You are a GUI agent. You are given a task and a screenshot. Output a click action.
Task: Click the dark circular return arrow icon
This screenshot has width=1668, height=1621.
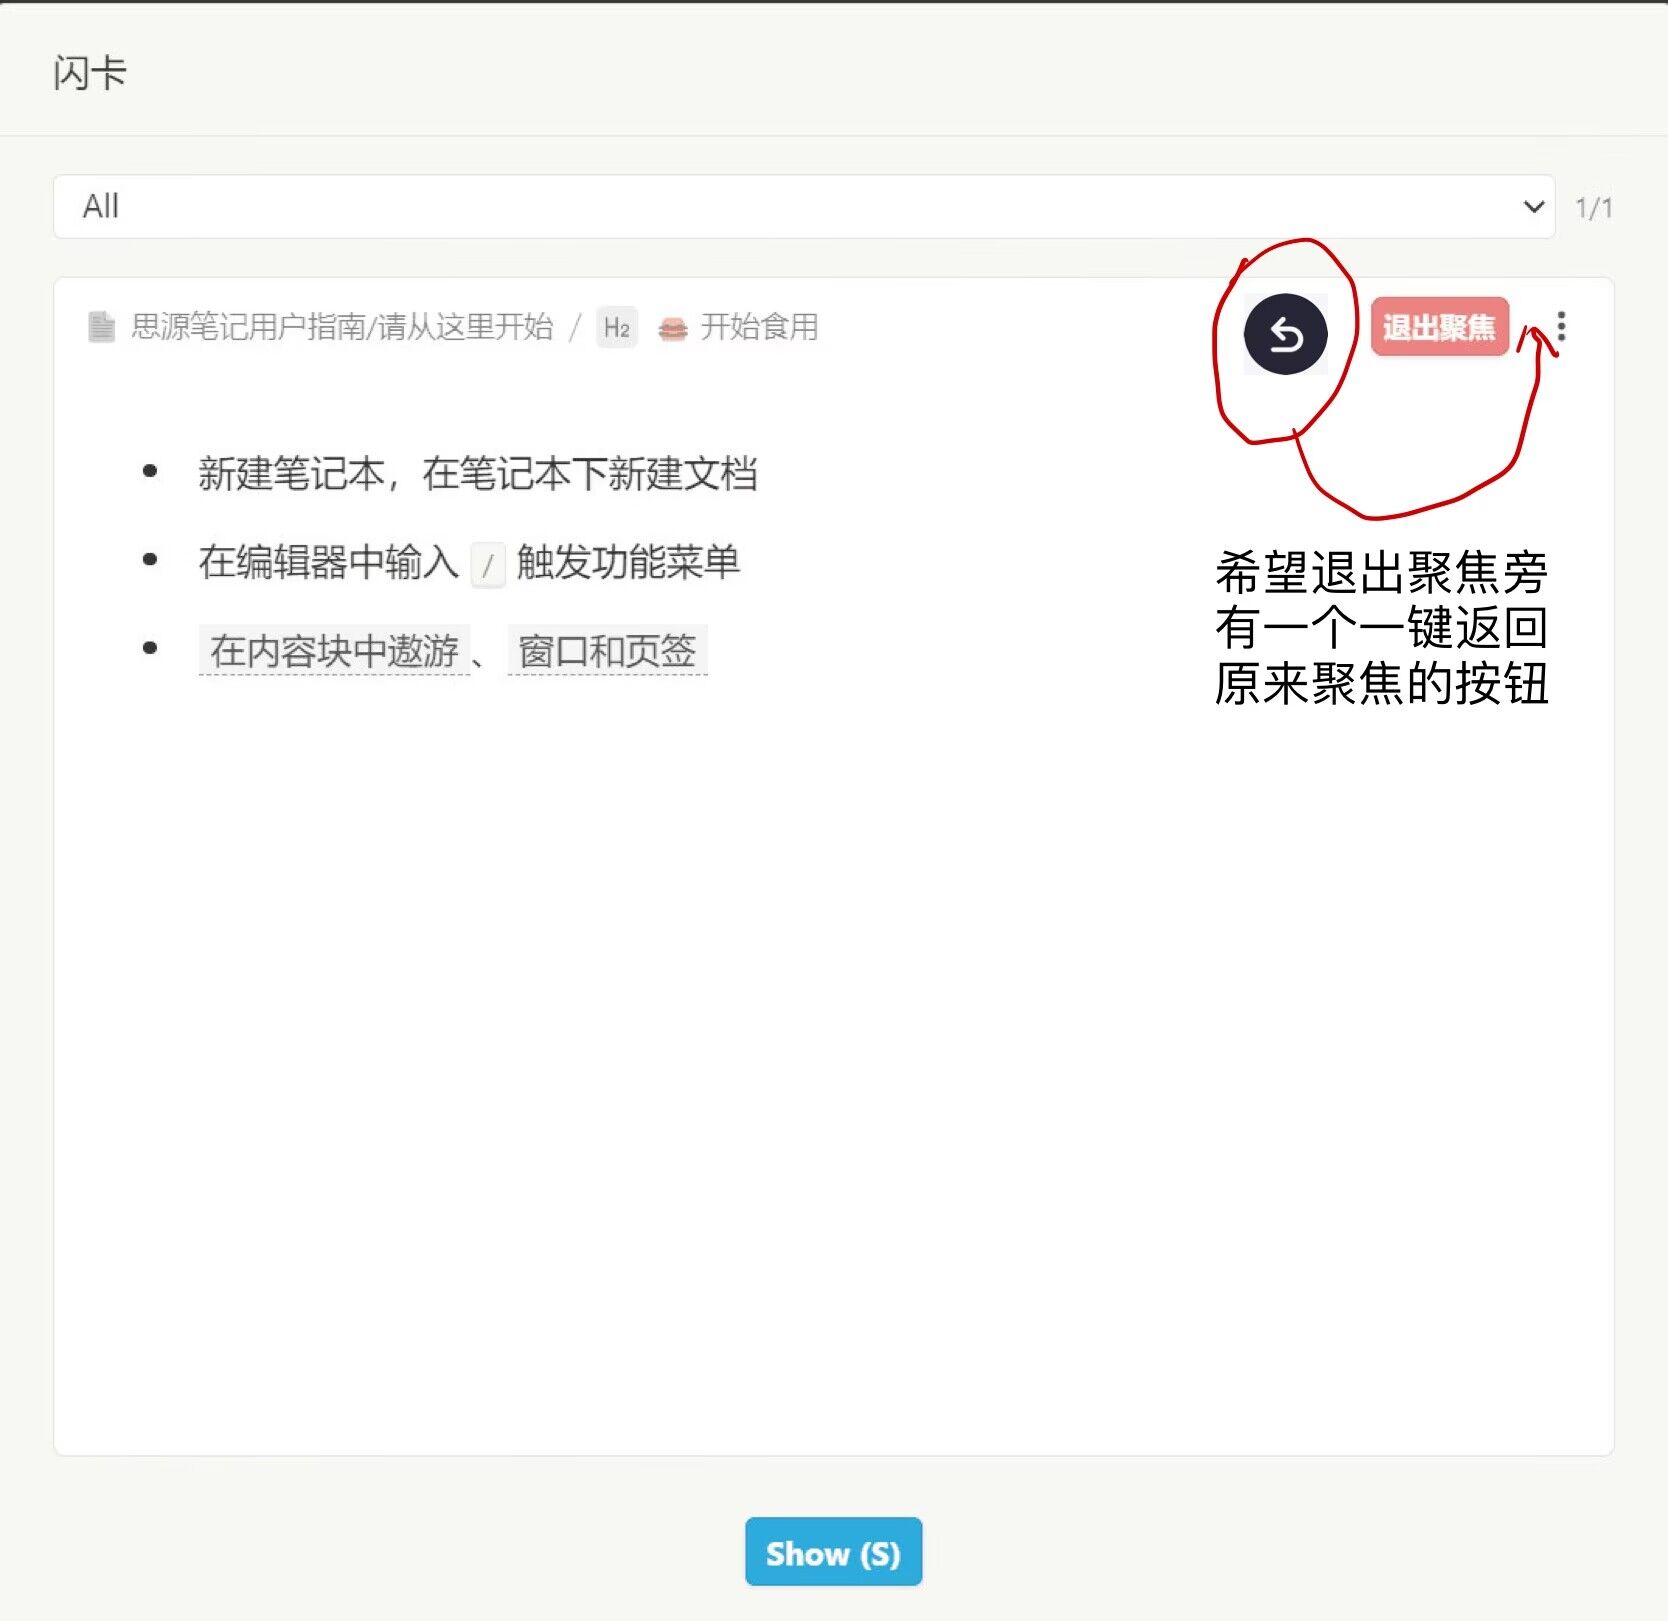(x=1287, y=334)
